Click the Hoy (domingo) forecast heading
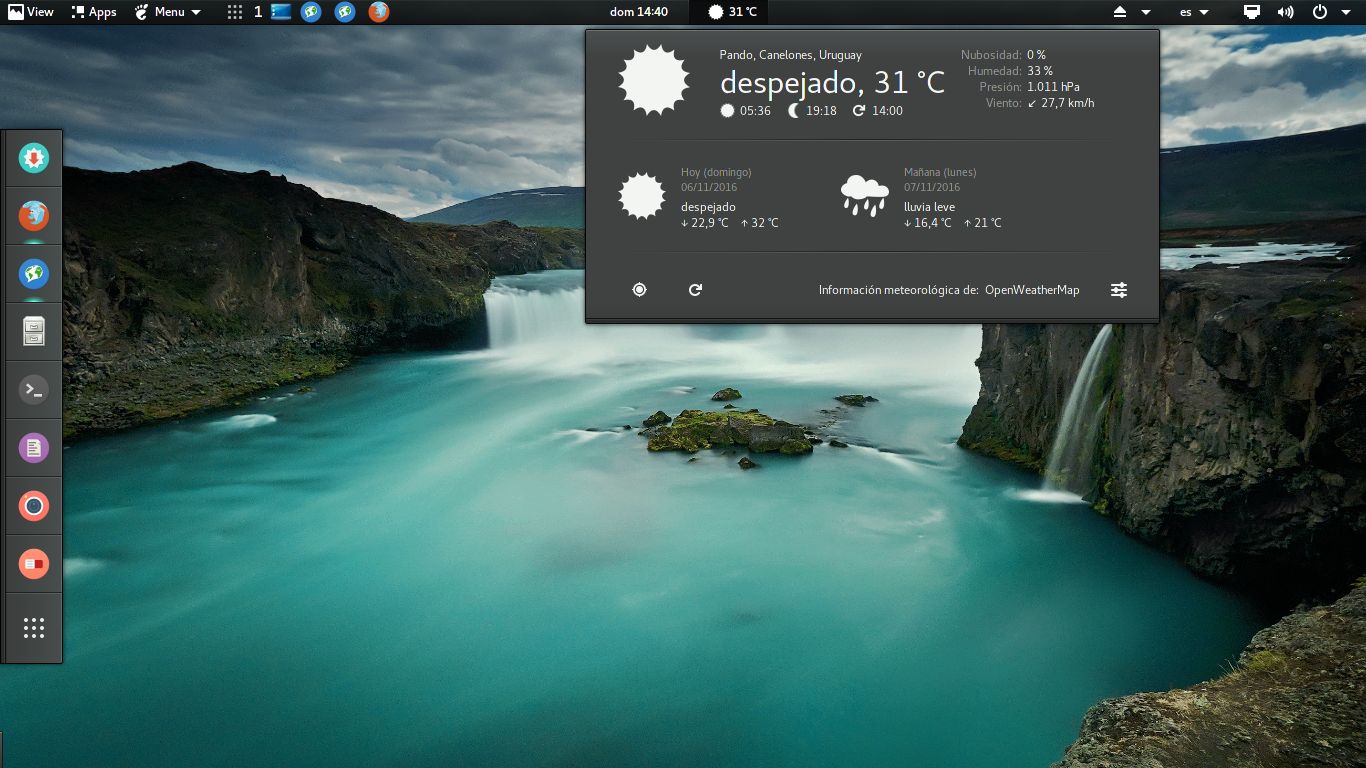 (716, 172)
